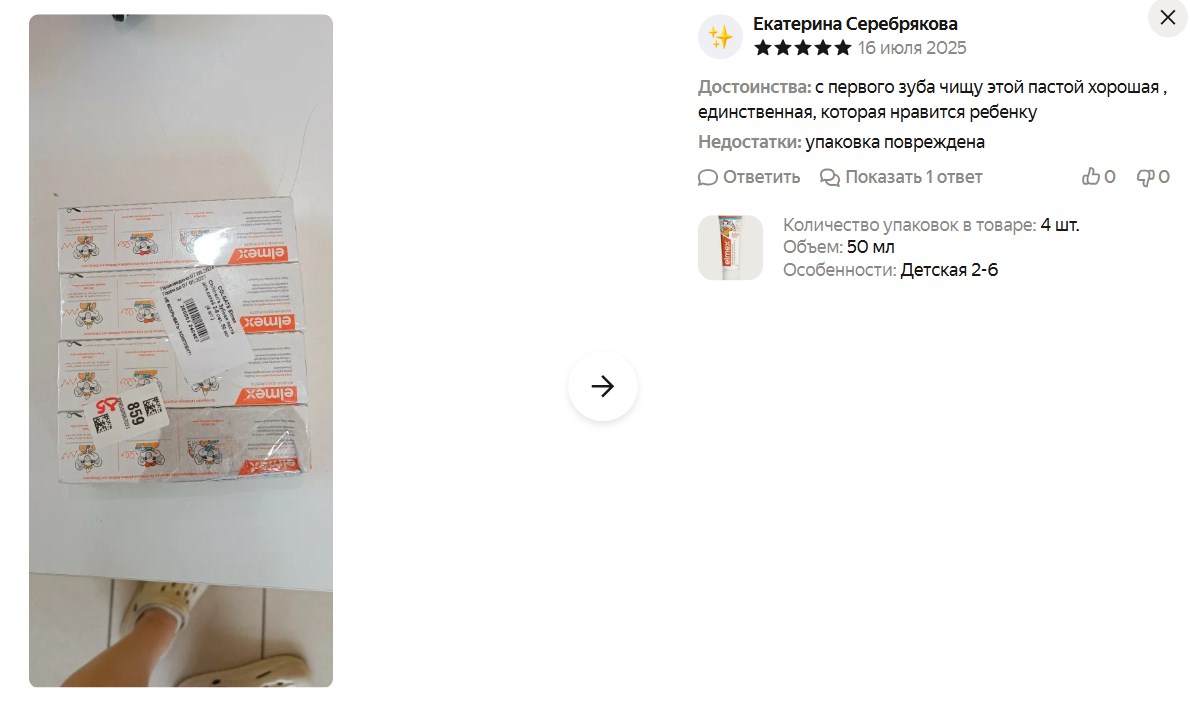Click the next photo arrow button
This screenshot has width=1190, height=701.
click(x=603, y=386)
